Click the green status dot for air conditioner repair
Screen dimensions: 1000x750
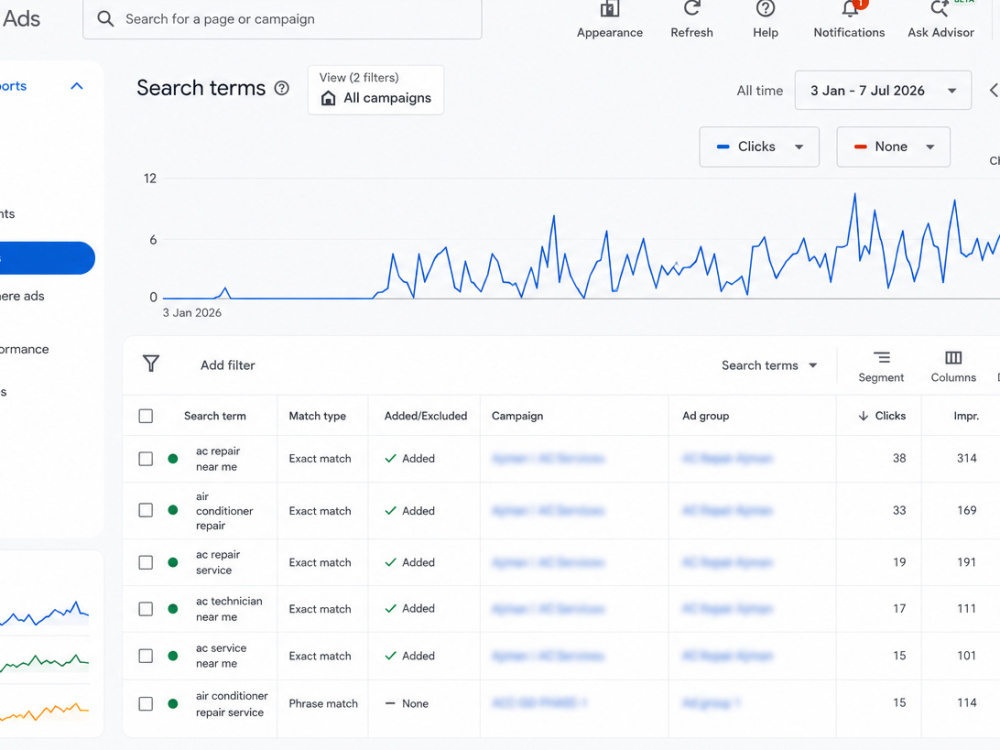point(173,510)
